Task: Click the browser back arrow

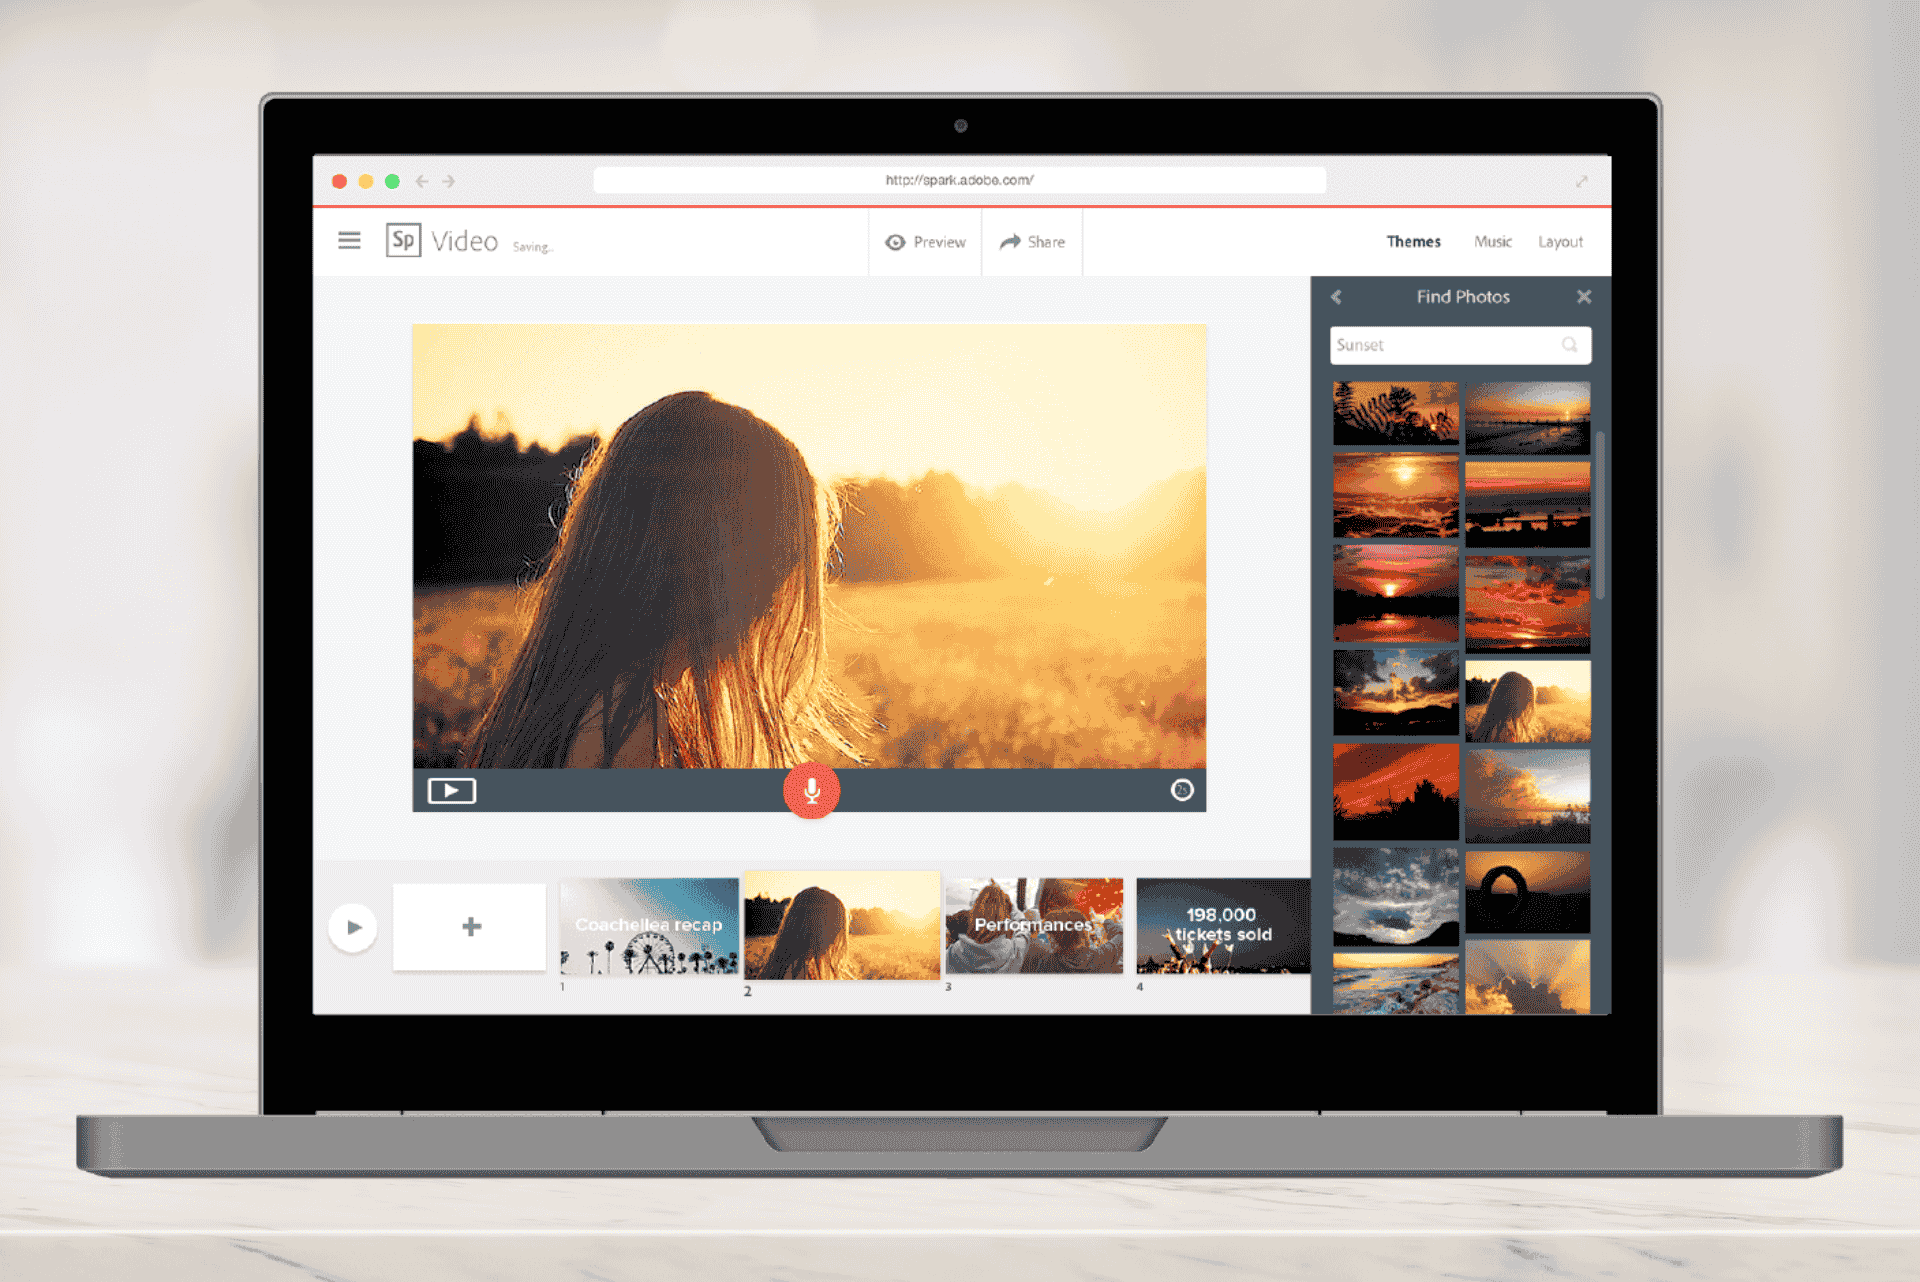Action: 422,181
